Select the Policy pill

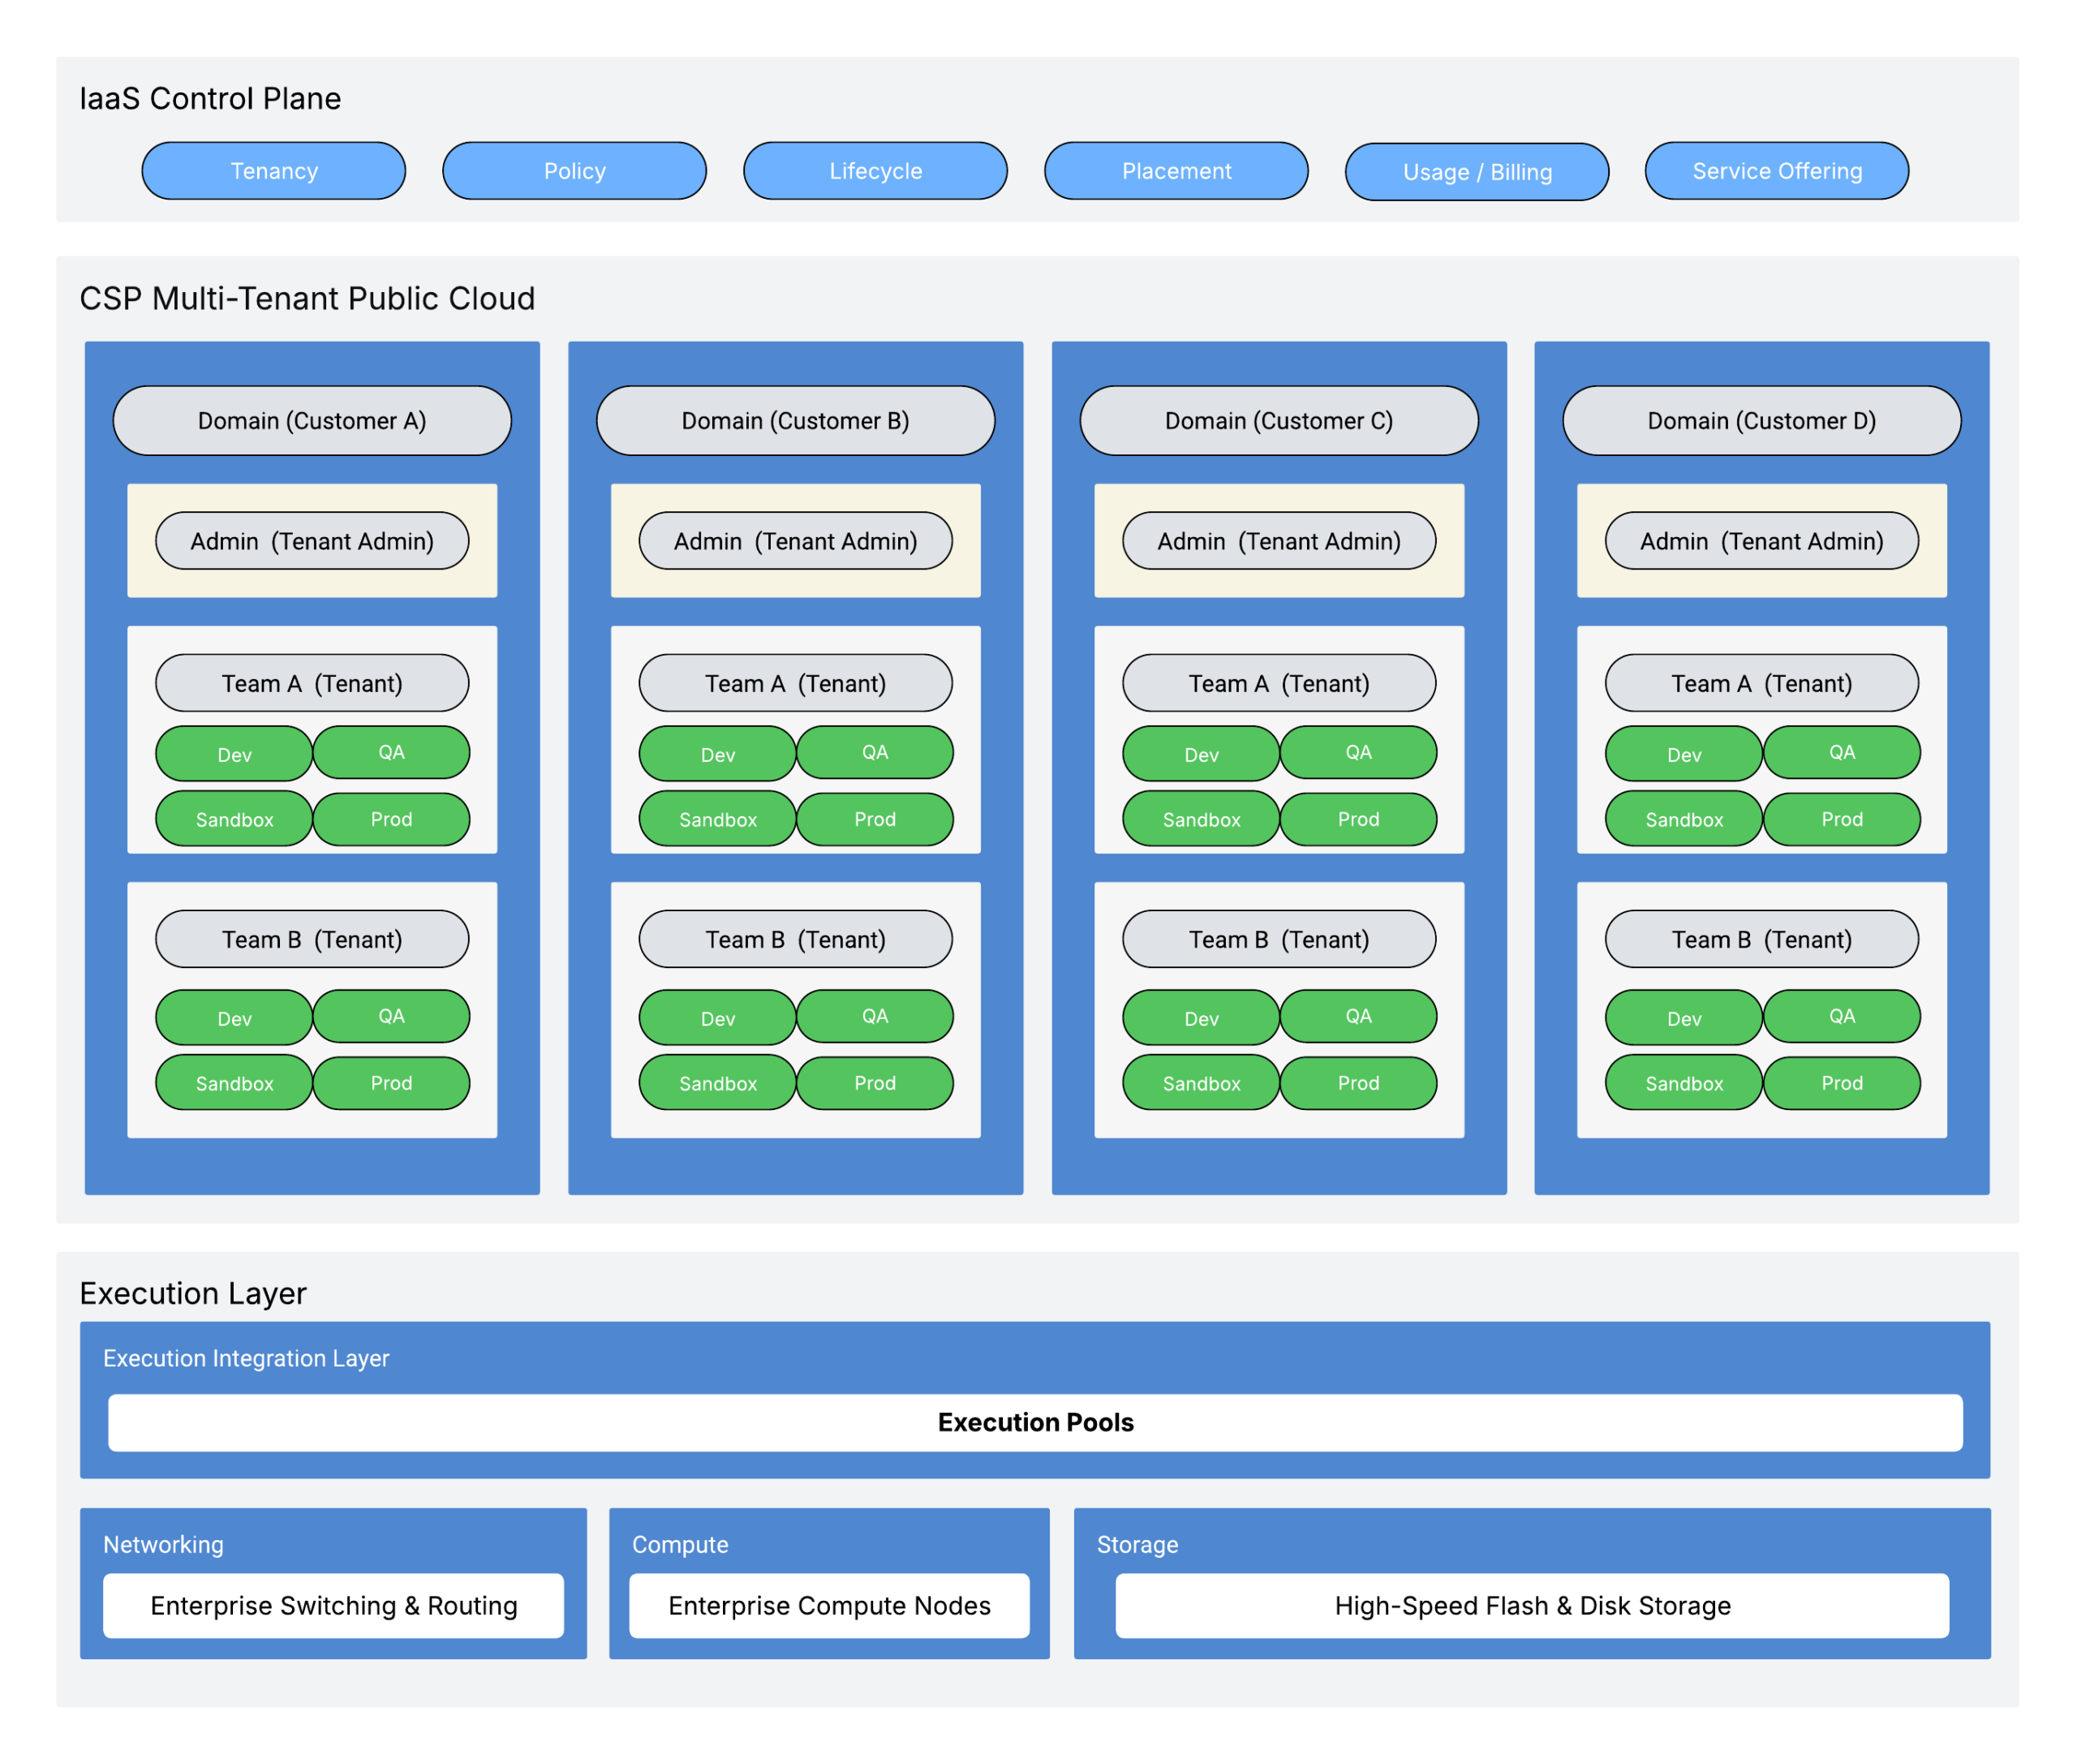[x=575, y=171]
